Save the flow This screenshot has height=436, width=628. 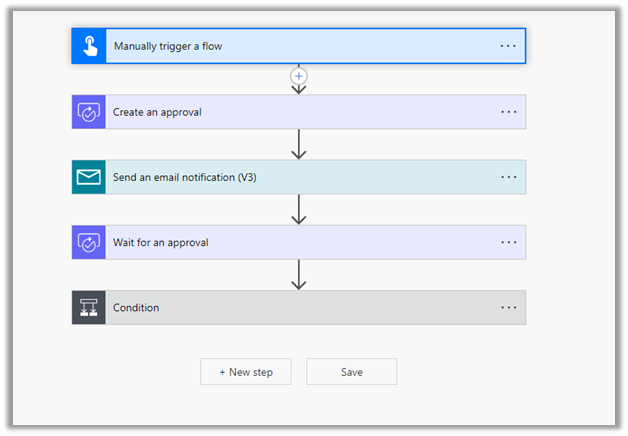351,372
